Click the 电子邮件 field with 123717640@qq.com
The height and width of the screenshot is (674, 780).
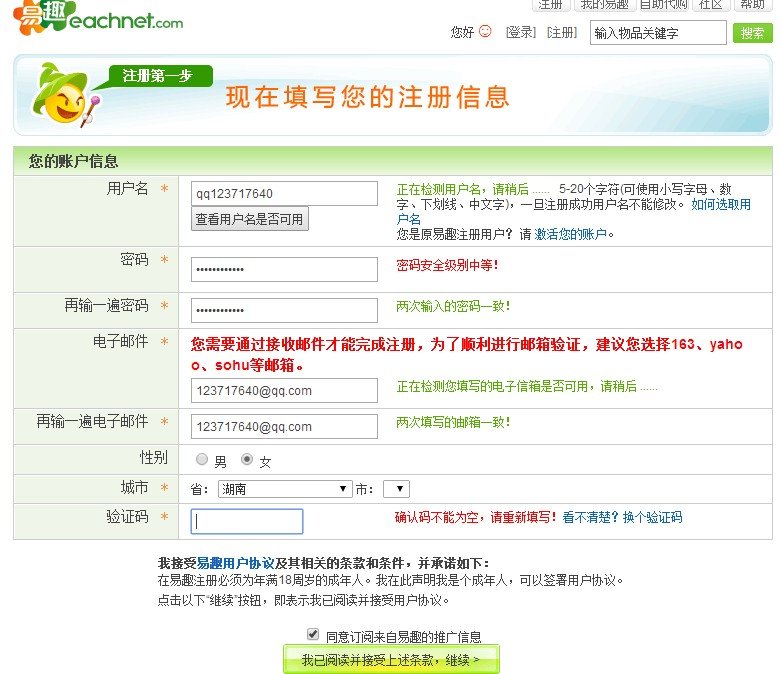click(x=284, y=390)
